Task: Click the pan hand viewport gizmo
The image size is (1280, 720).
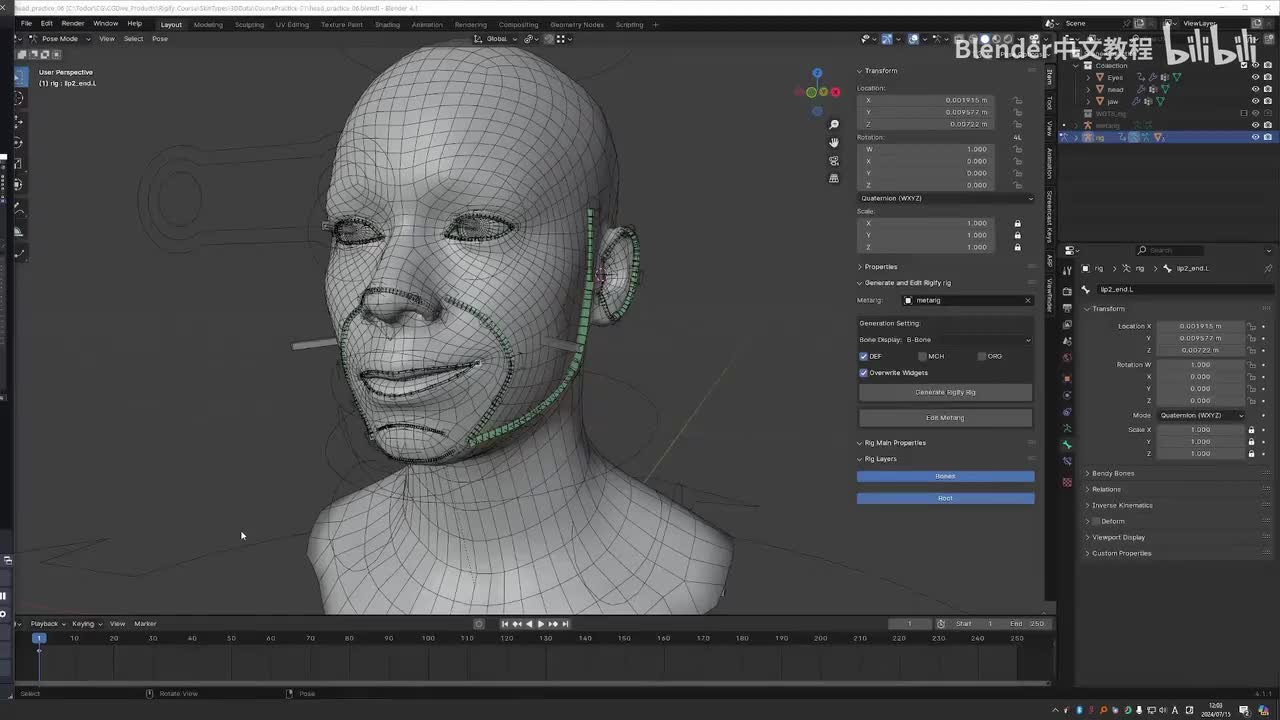Action: pyautogui.click(x=834, y=143)
